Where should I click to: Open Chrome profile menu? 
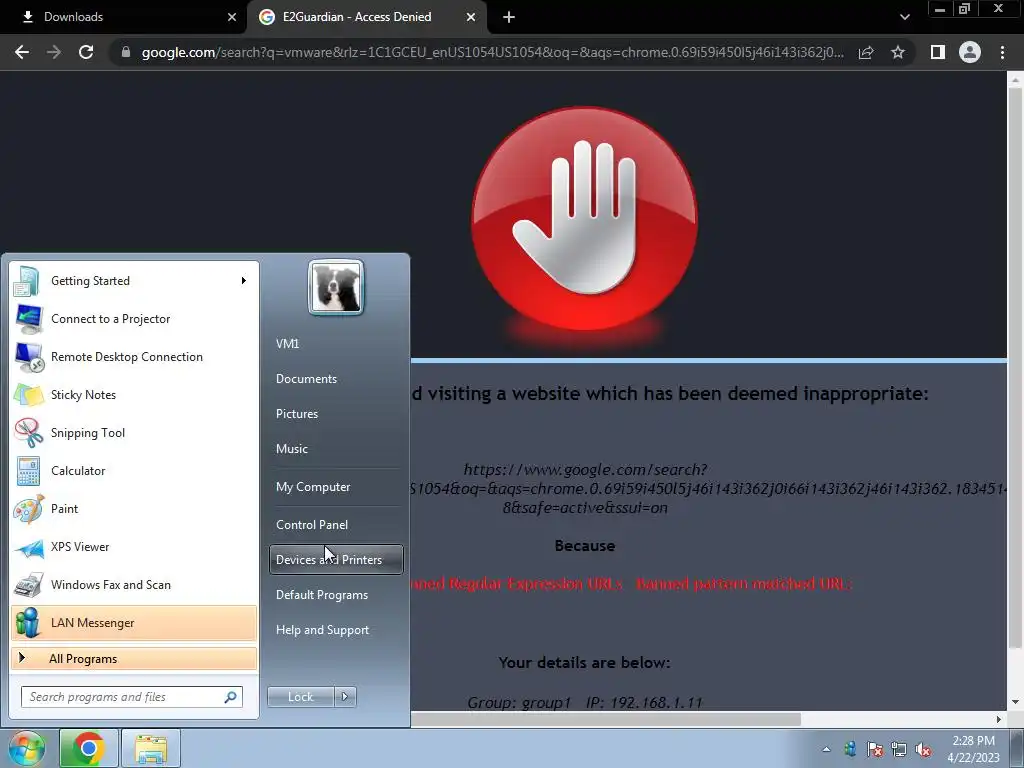(970, 52)
